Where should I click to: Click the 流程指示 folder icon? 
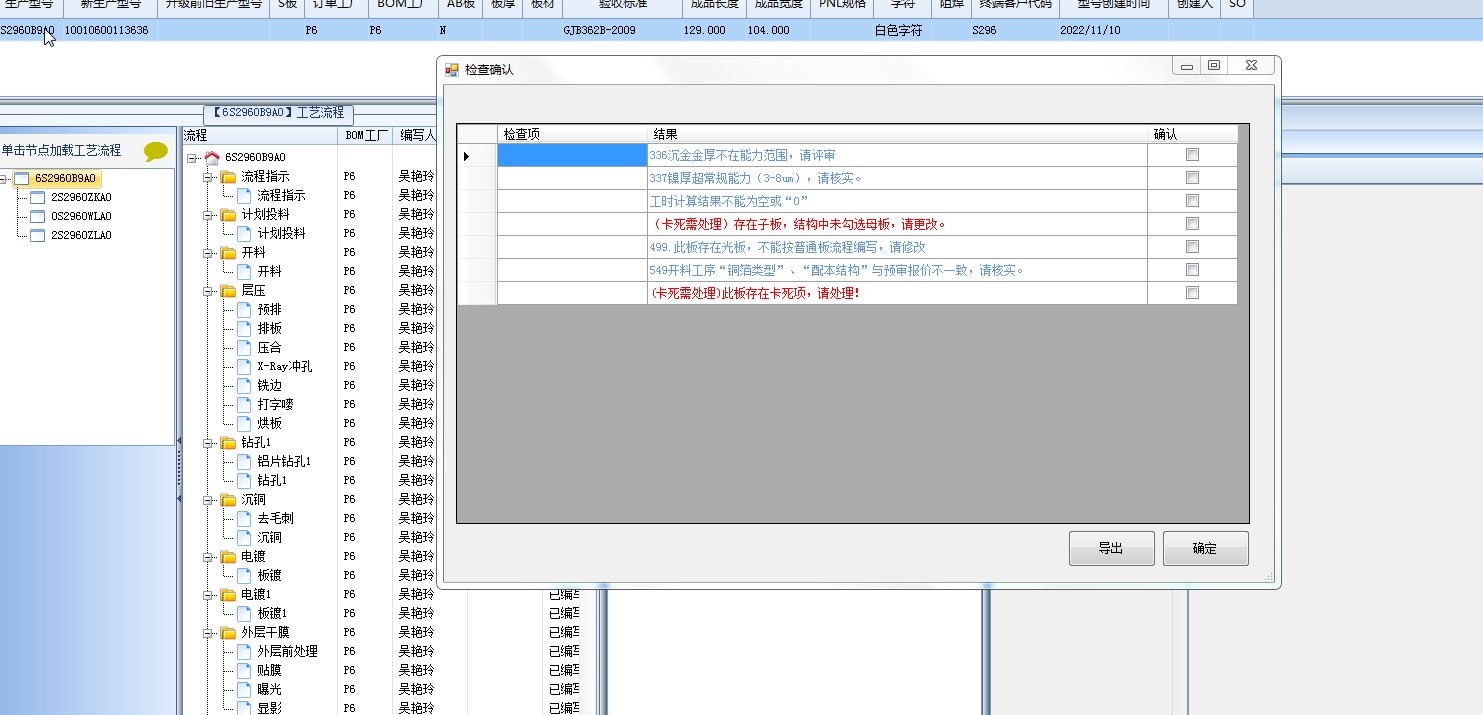[x=228, y=176]
